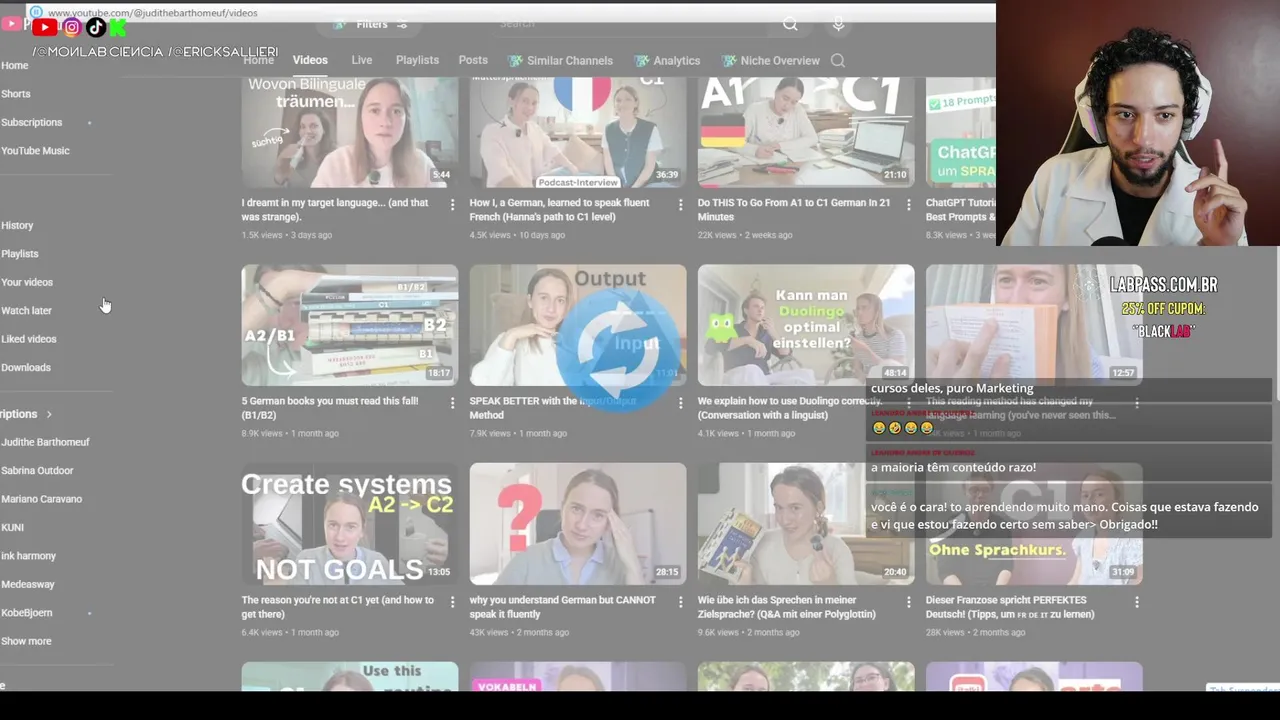The image size is (1280, 720).
Task: Open title 'How I, a German, learned to speak fluent French'
Action: pyautogui.click(x=560, y=210)
